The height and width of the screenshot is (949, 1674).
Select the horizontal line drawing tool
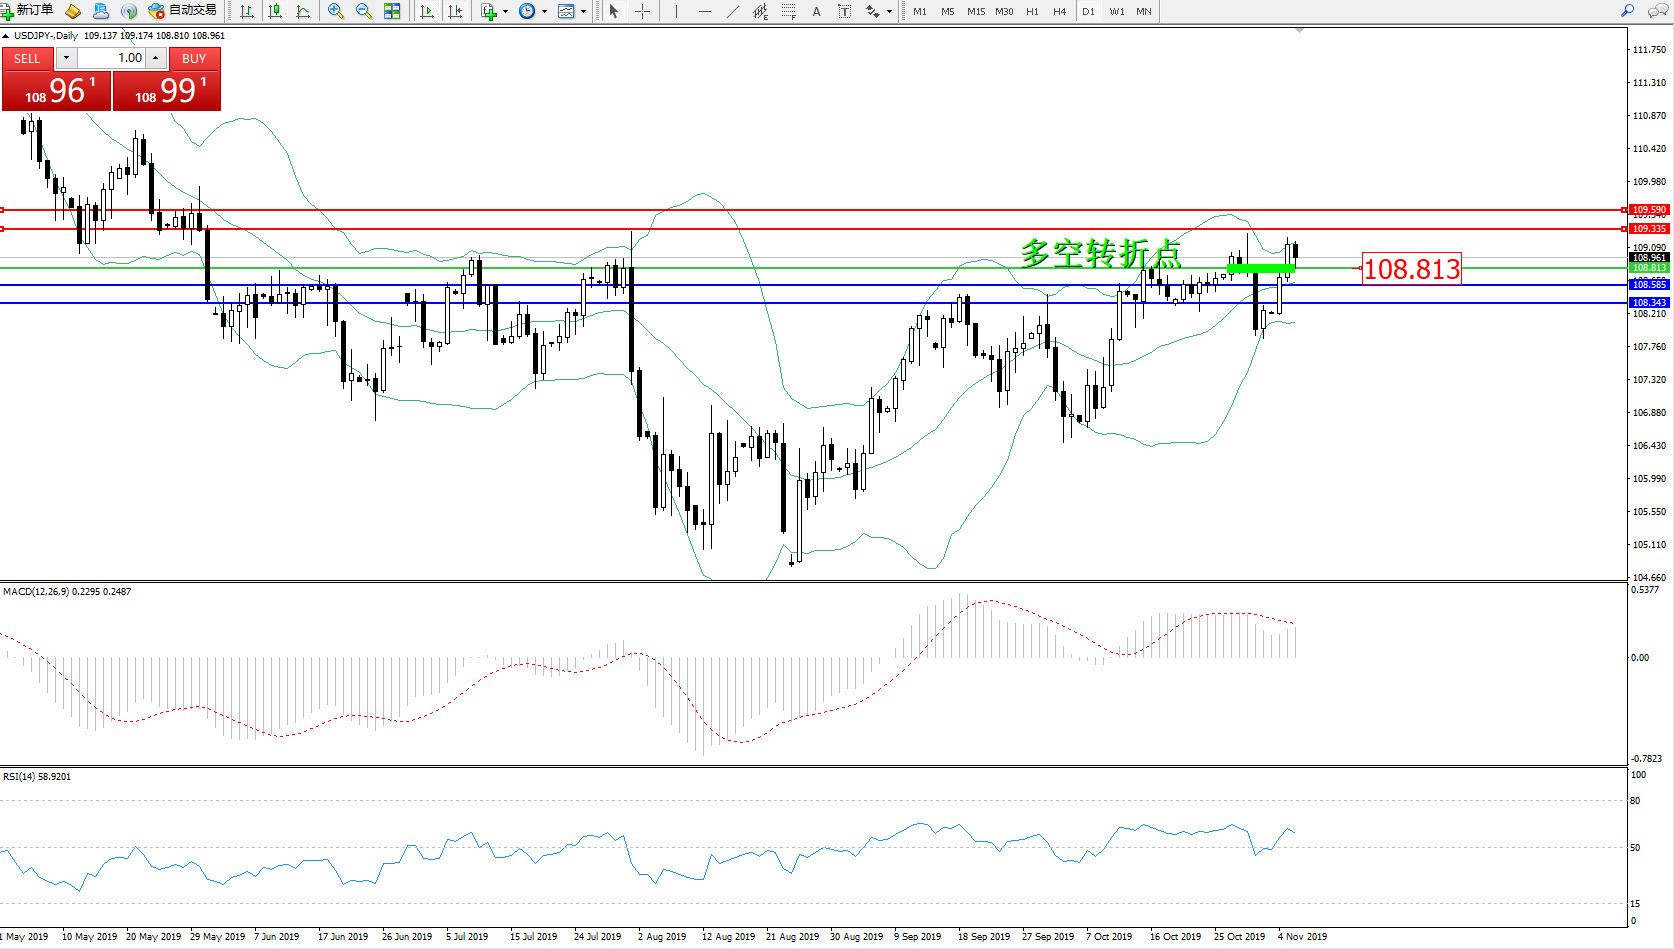click(x=705, y=11)
